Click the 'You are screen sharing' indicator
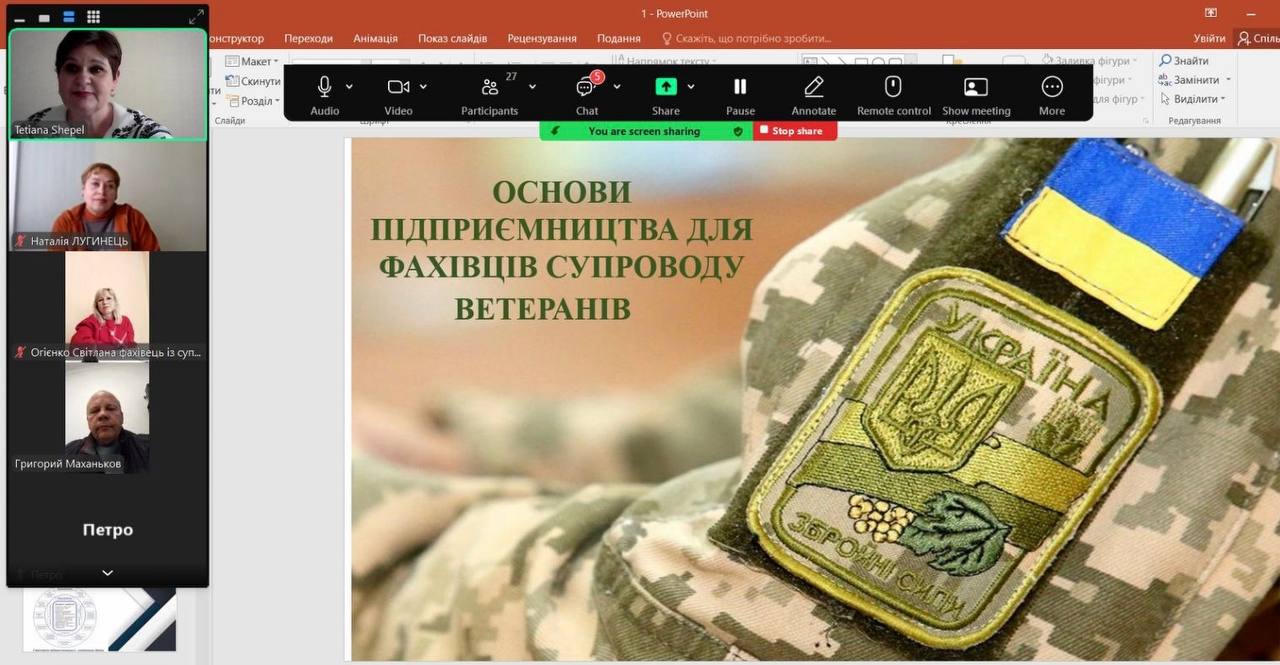The image size is (1280, 665). click(x=644, y=131)
